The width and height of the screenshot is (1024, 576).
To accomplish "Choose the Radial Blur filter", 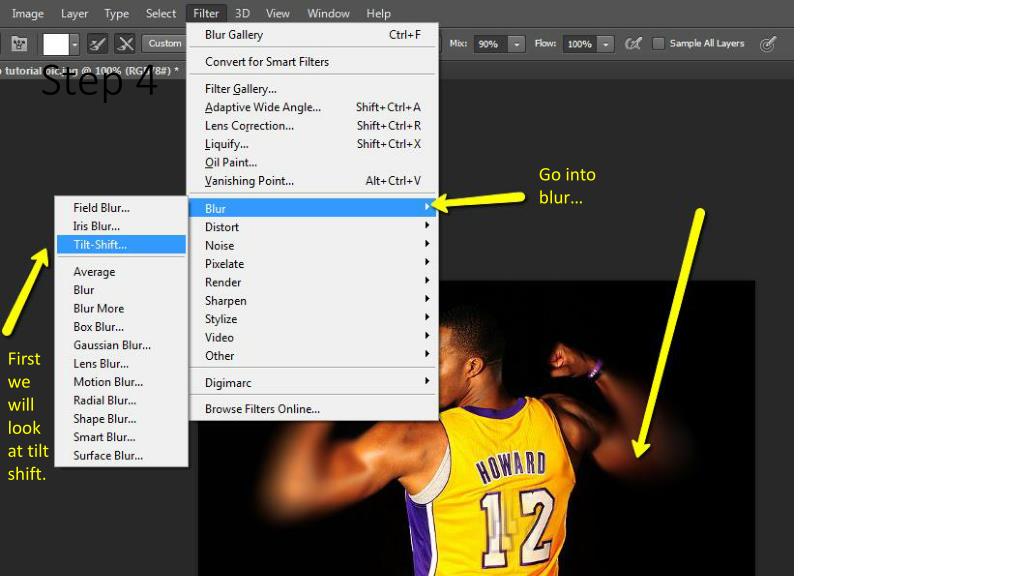I will (121, 400).
